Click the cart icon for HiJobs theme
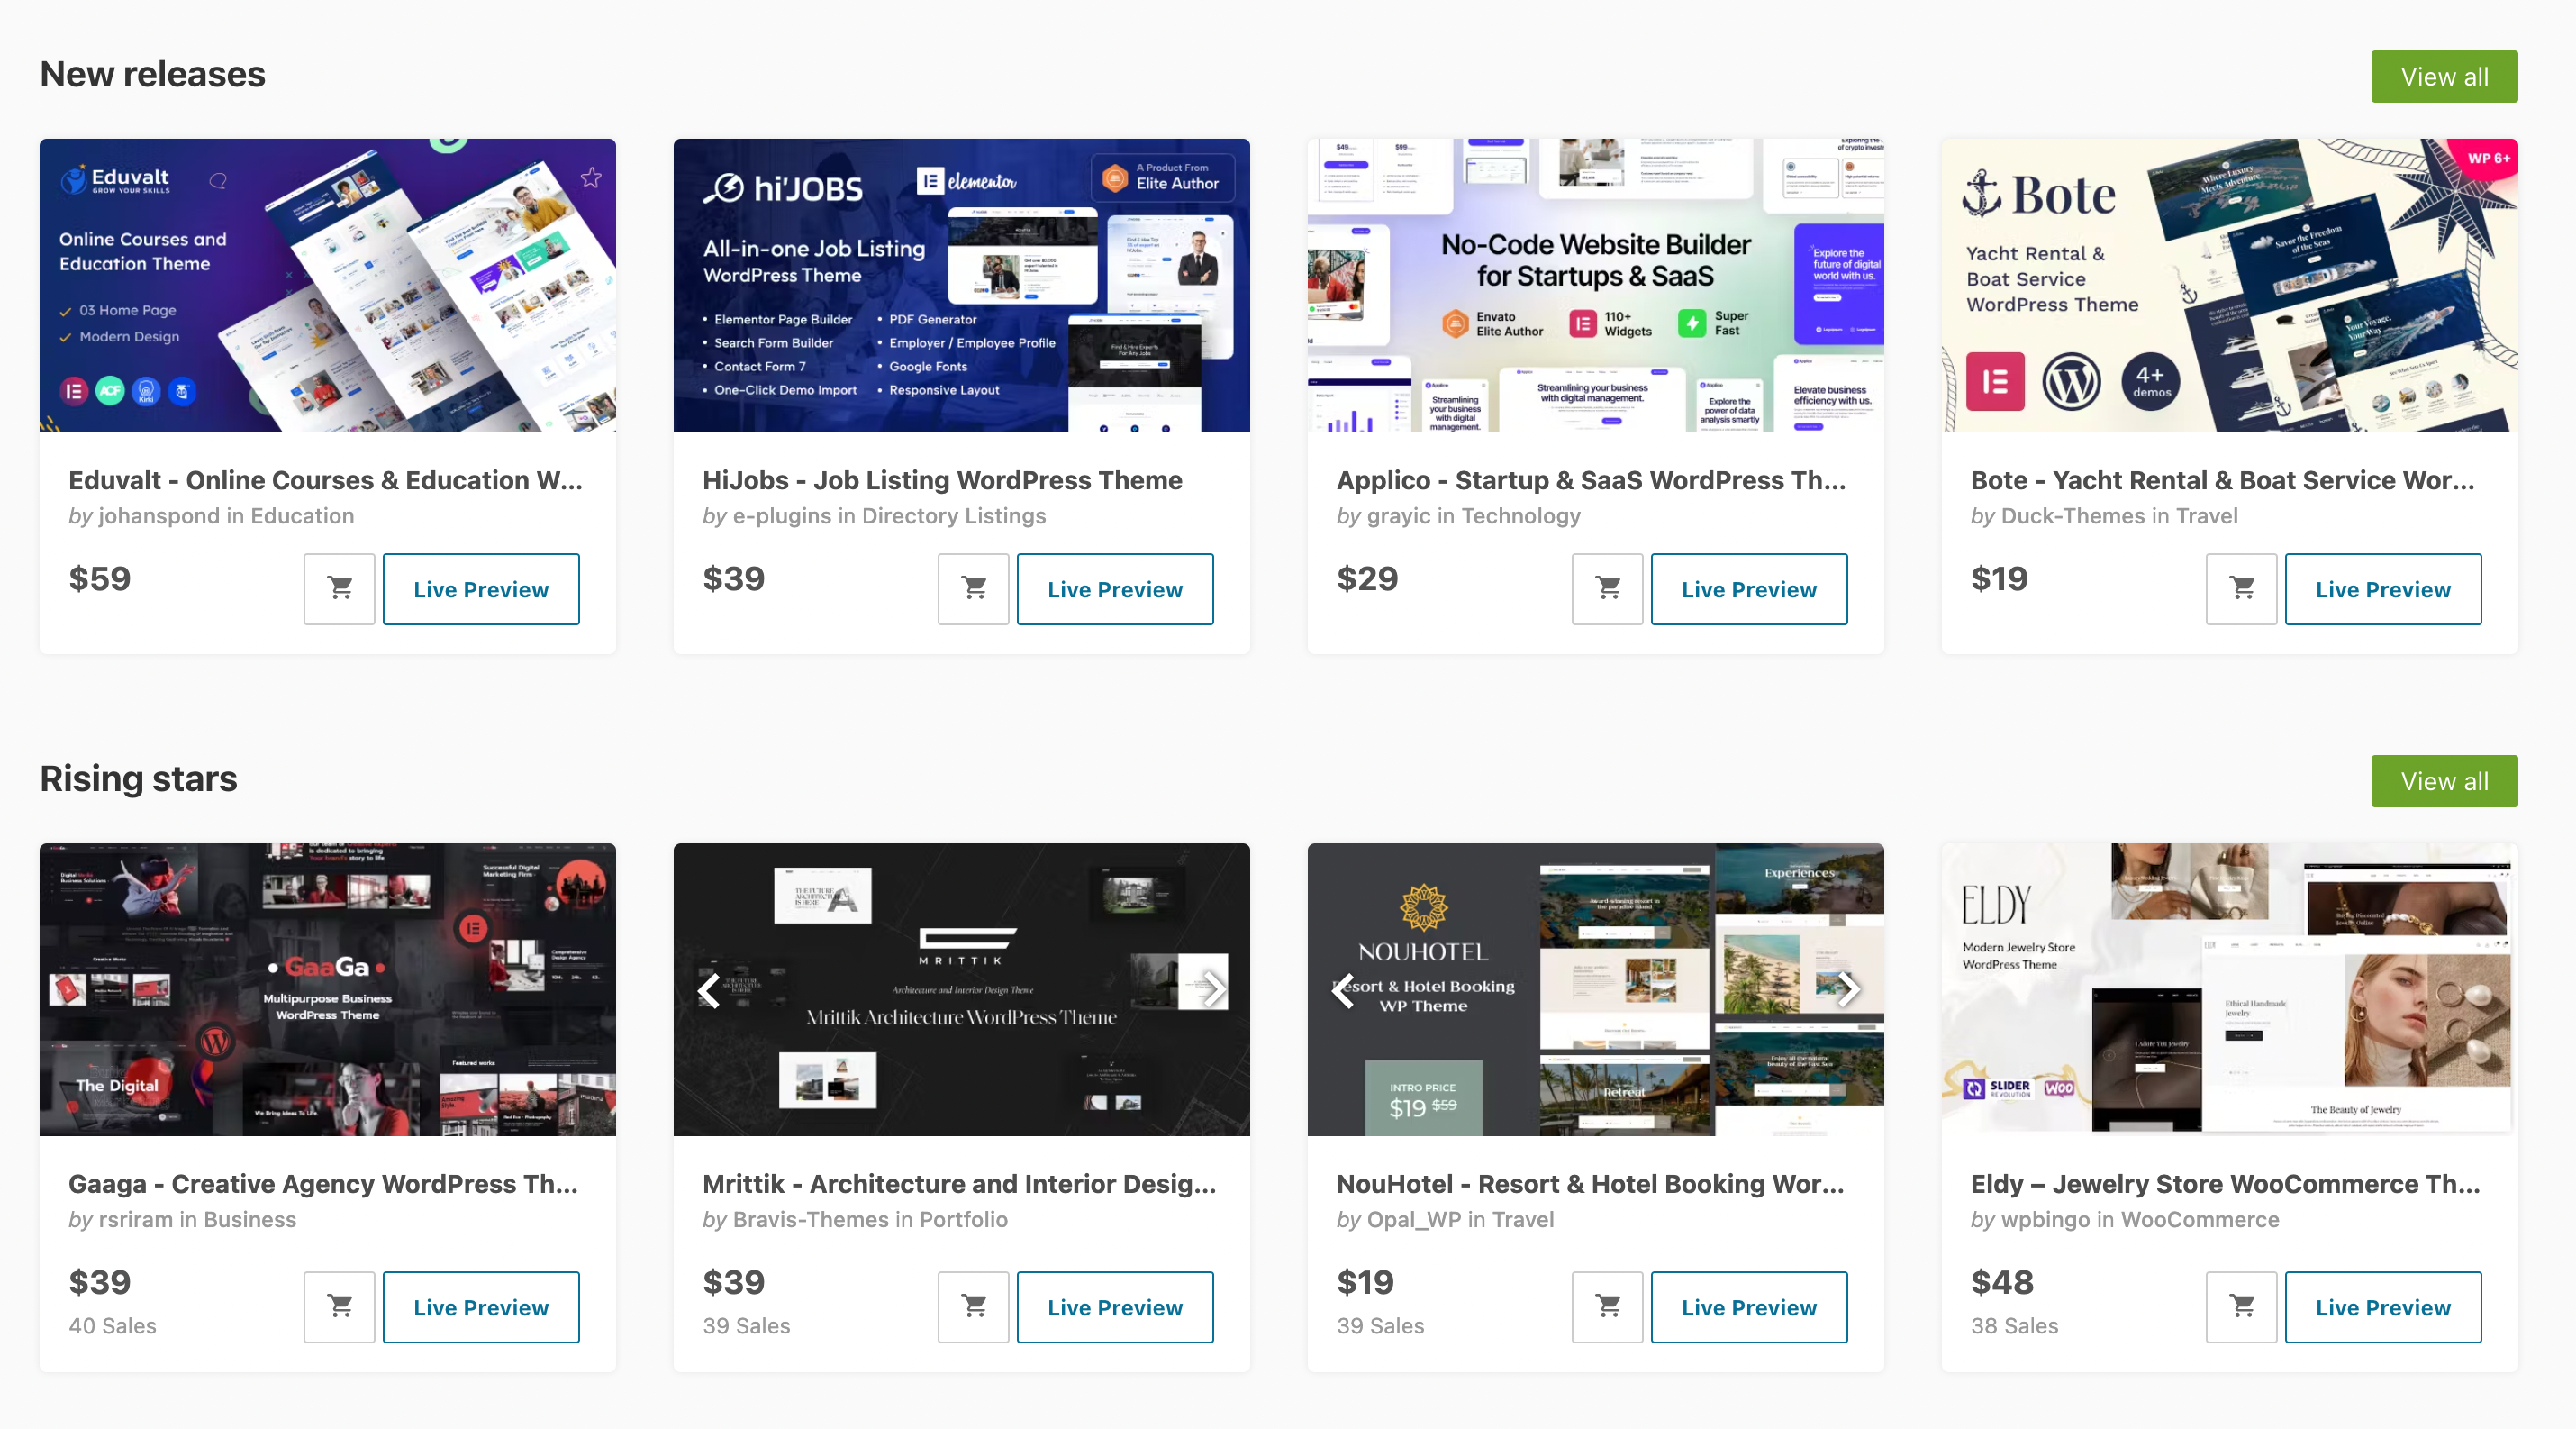This screenshot has height=1429, width=2576. coord(973,587)
